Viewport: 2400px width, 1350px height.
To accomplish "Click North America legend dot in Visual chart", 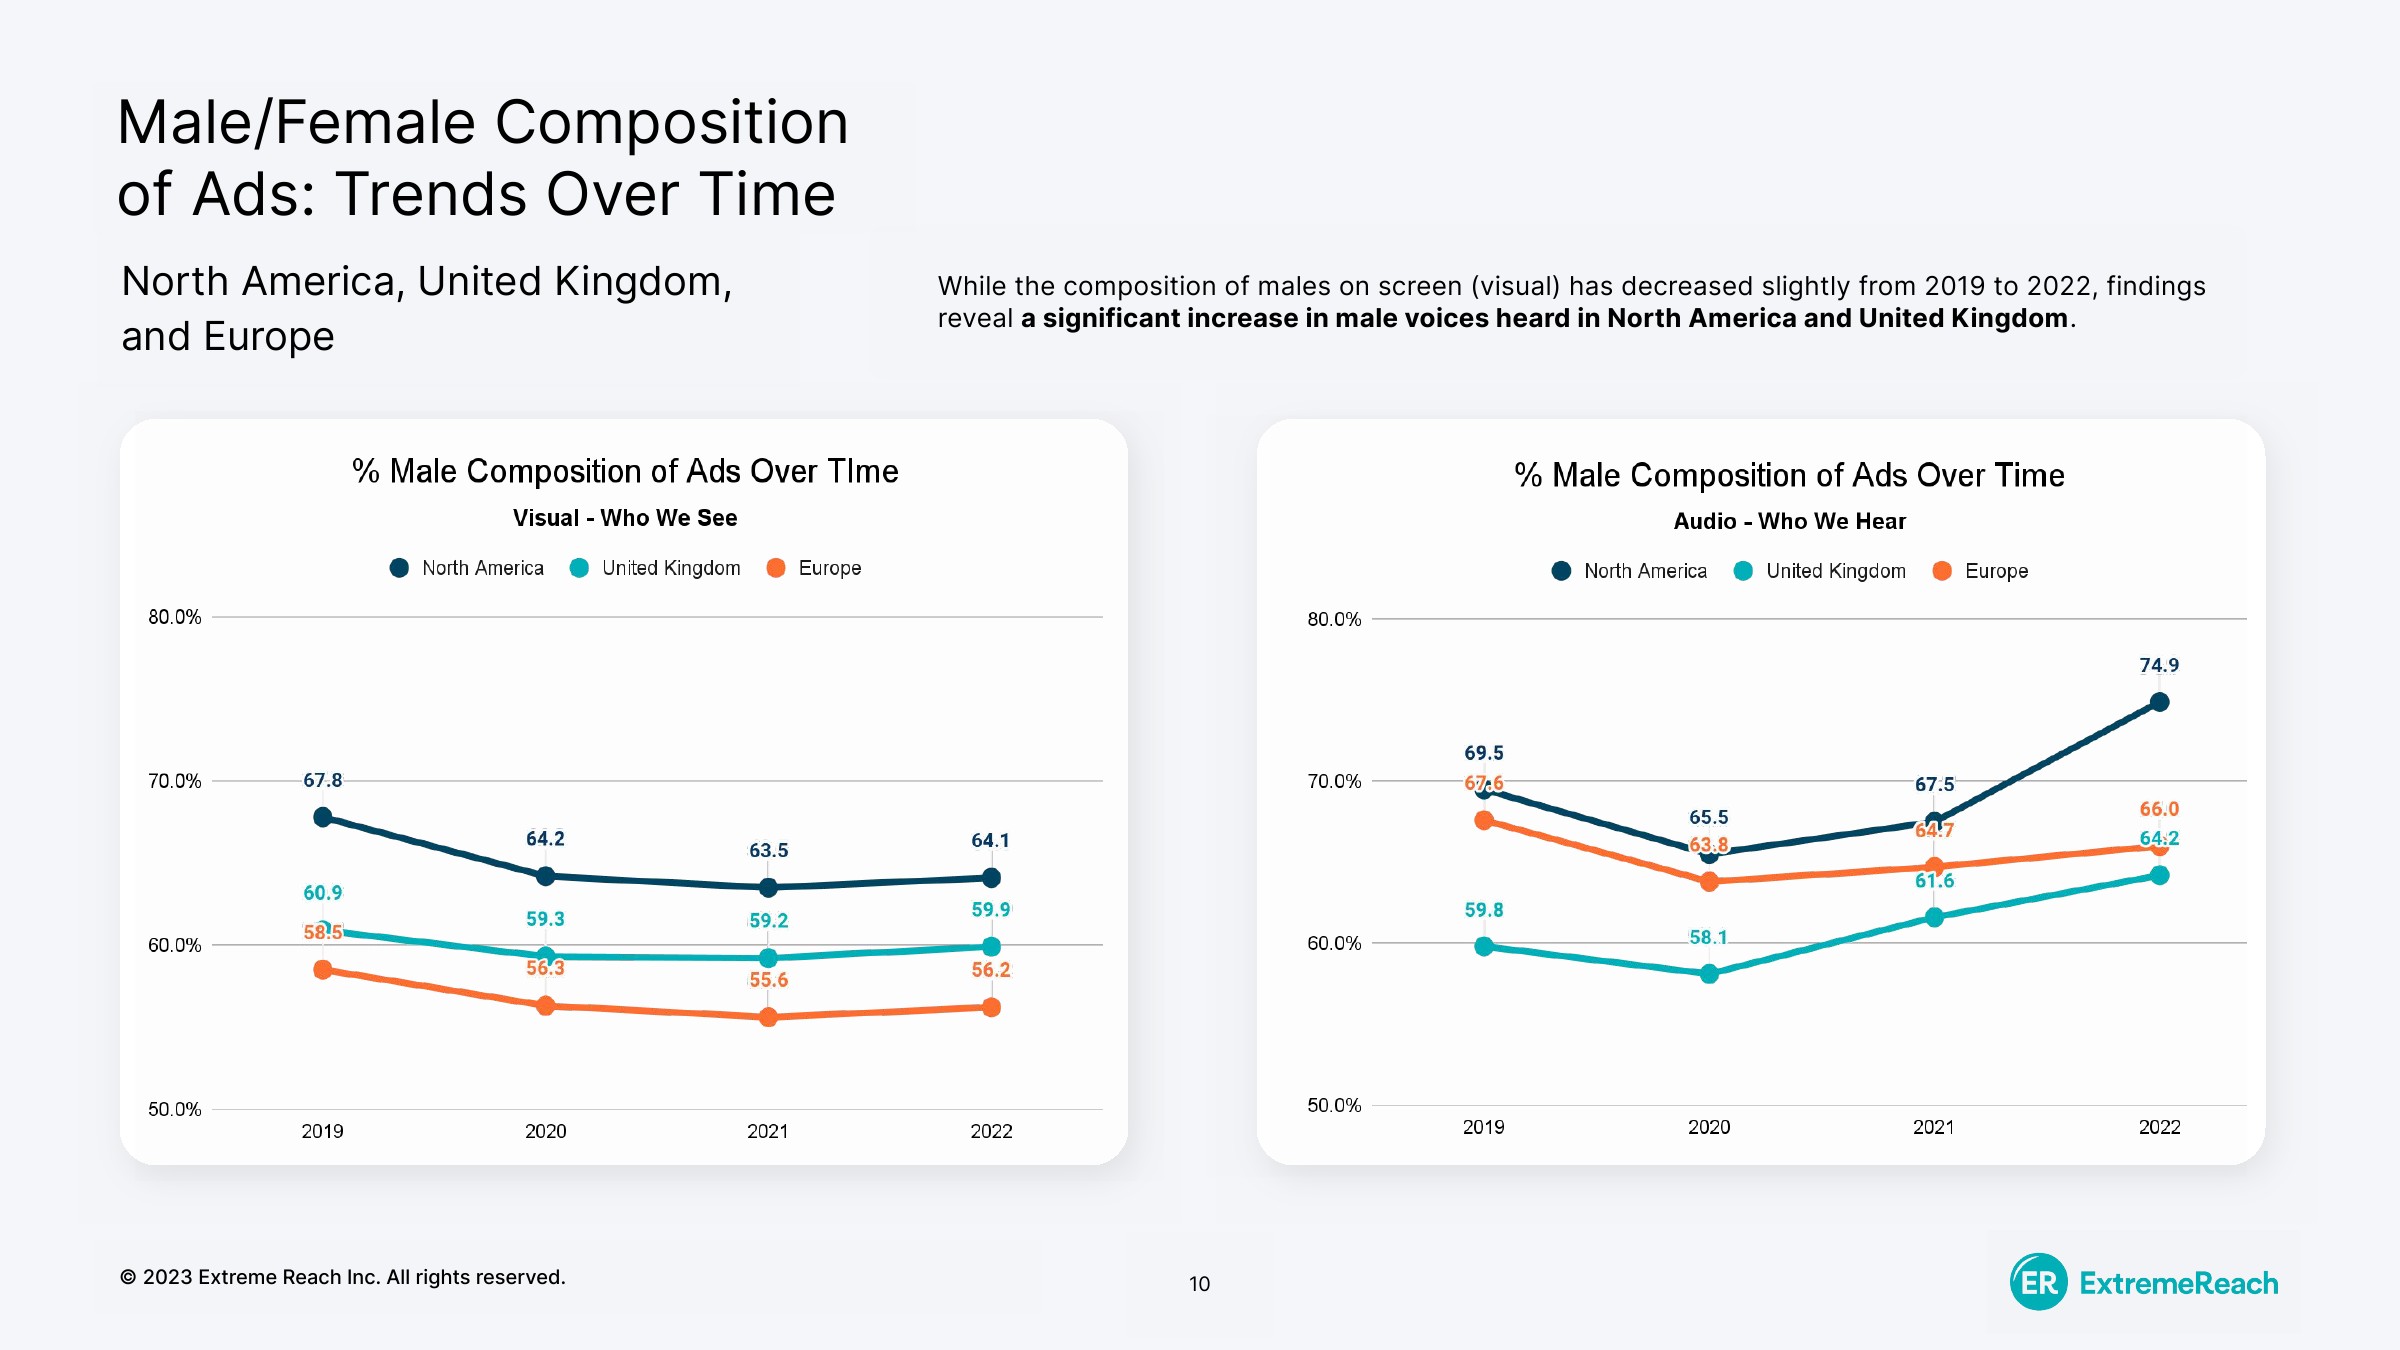I will [399, 568].
